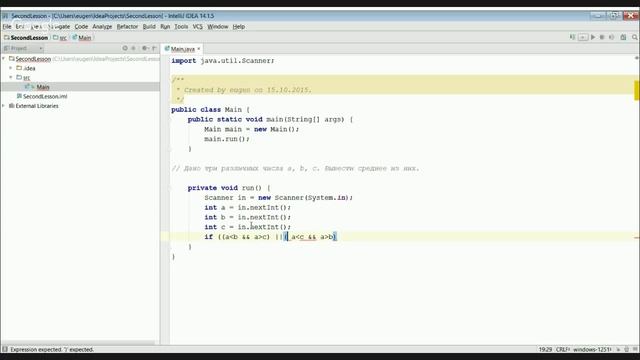Image resolution: width=640 pixels, height=360 pixels.
Task: Open Project Structure toolbar icon
Action: click(623, 37)
